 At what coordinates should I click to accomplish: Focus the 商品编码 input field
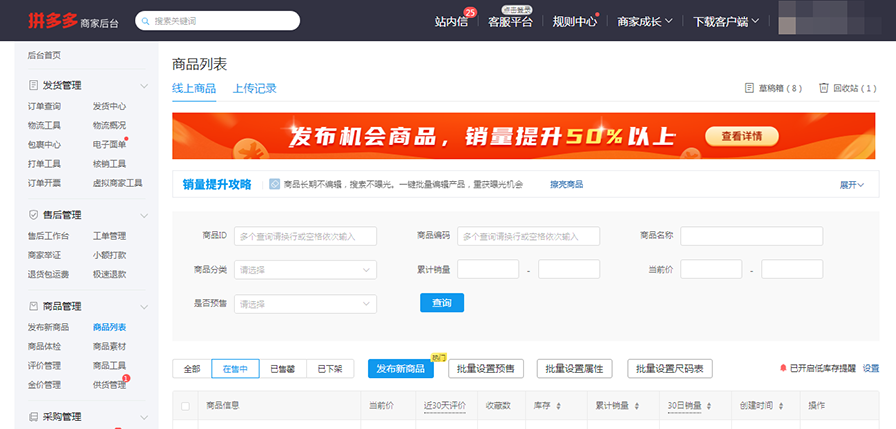(x=528, y=236)
